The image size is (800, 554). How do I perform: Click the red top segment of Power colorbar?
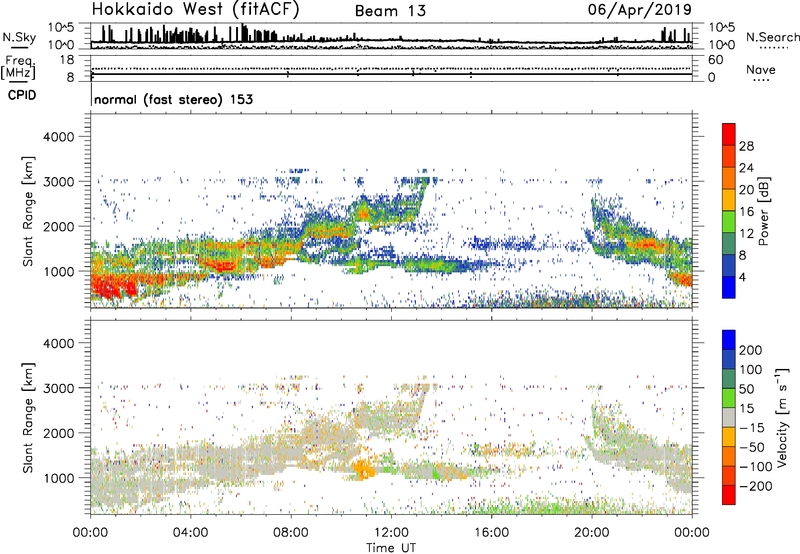(x=729, y=135)
